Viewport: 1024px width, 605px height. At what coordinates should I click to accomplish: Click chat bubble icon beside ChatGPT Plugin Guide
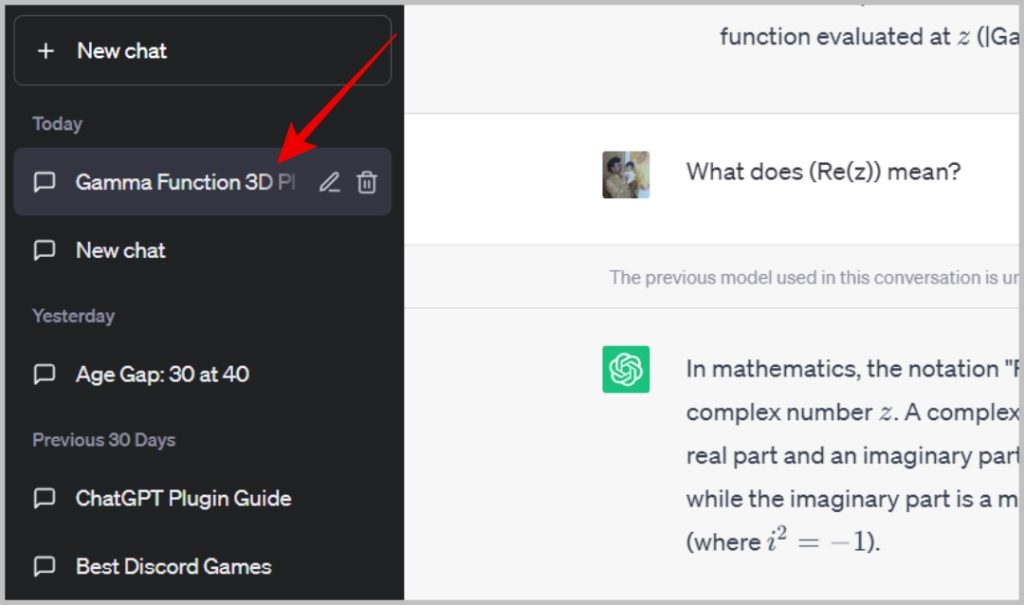click(44, 499)
